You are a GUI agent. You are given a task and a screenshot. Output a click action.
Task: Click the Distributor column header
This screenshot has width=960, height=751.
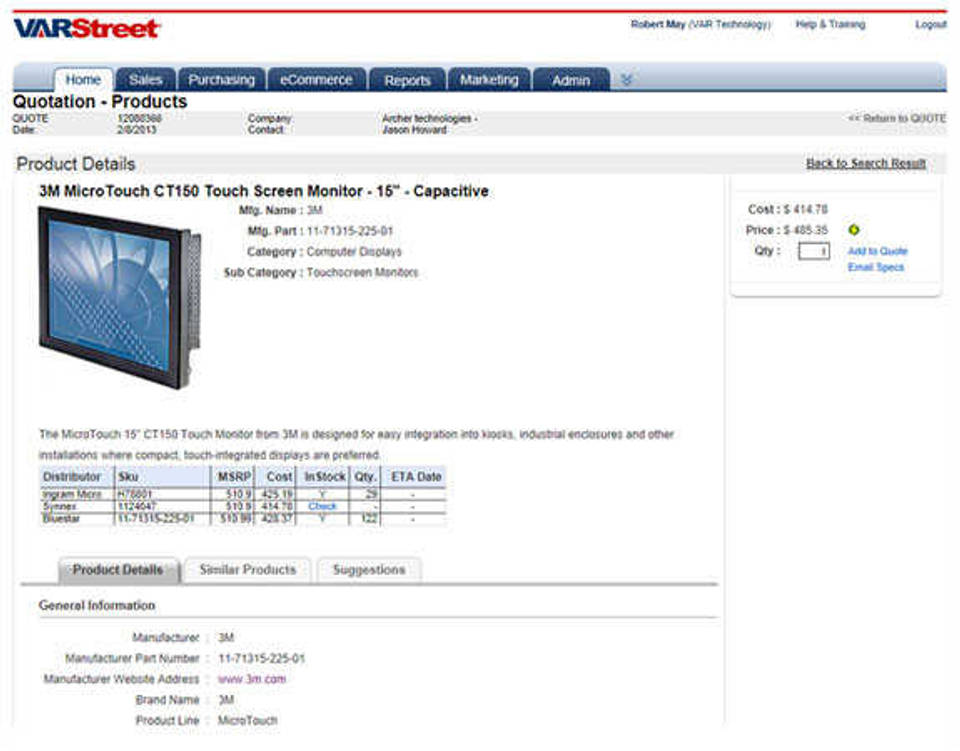77,477
